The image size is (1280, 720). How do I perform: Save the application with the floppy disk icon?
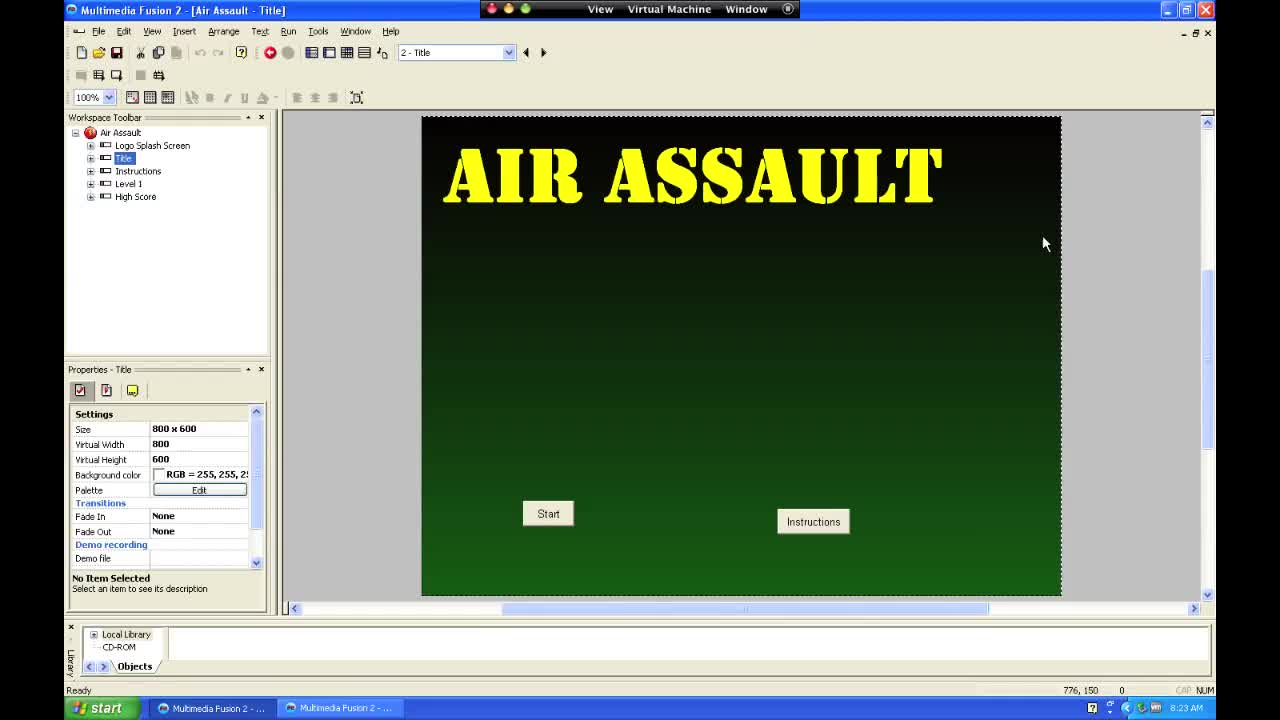[x=116, y=52]
